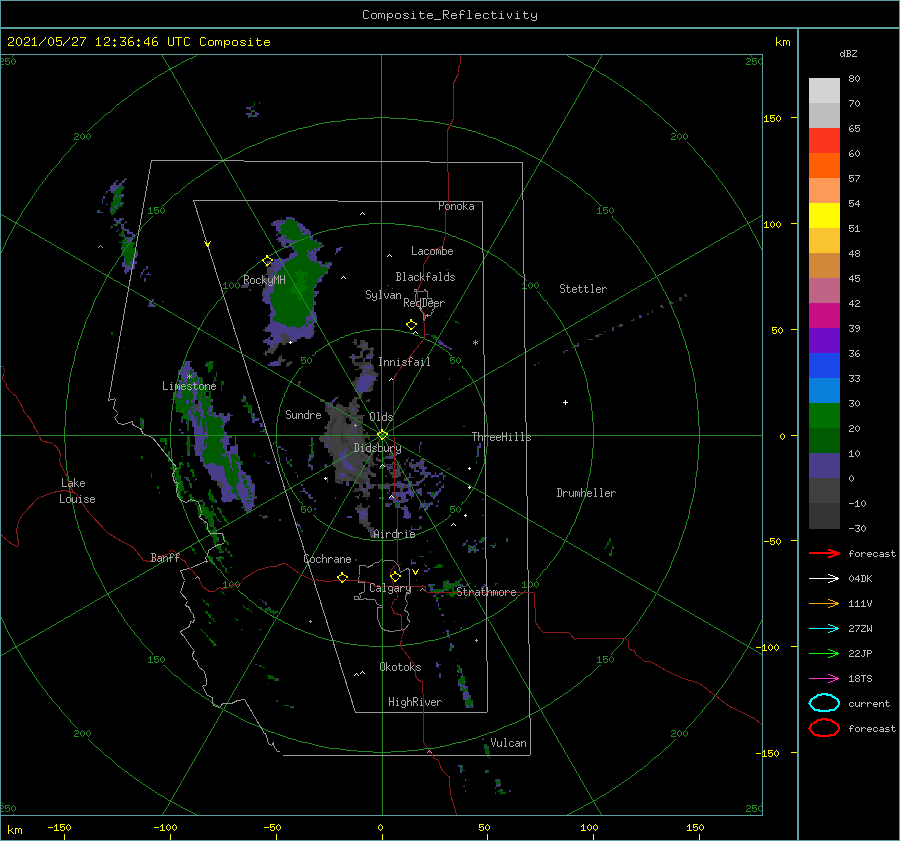Click the Ponoka city label
This screenshot has height=841, width=900.
[456, 206]
